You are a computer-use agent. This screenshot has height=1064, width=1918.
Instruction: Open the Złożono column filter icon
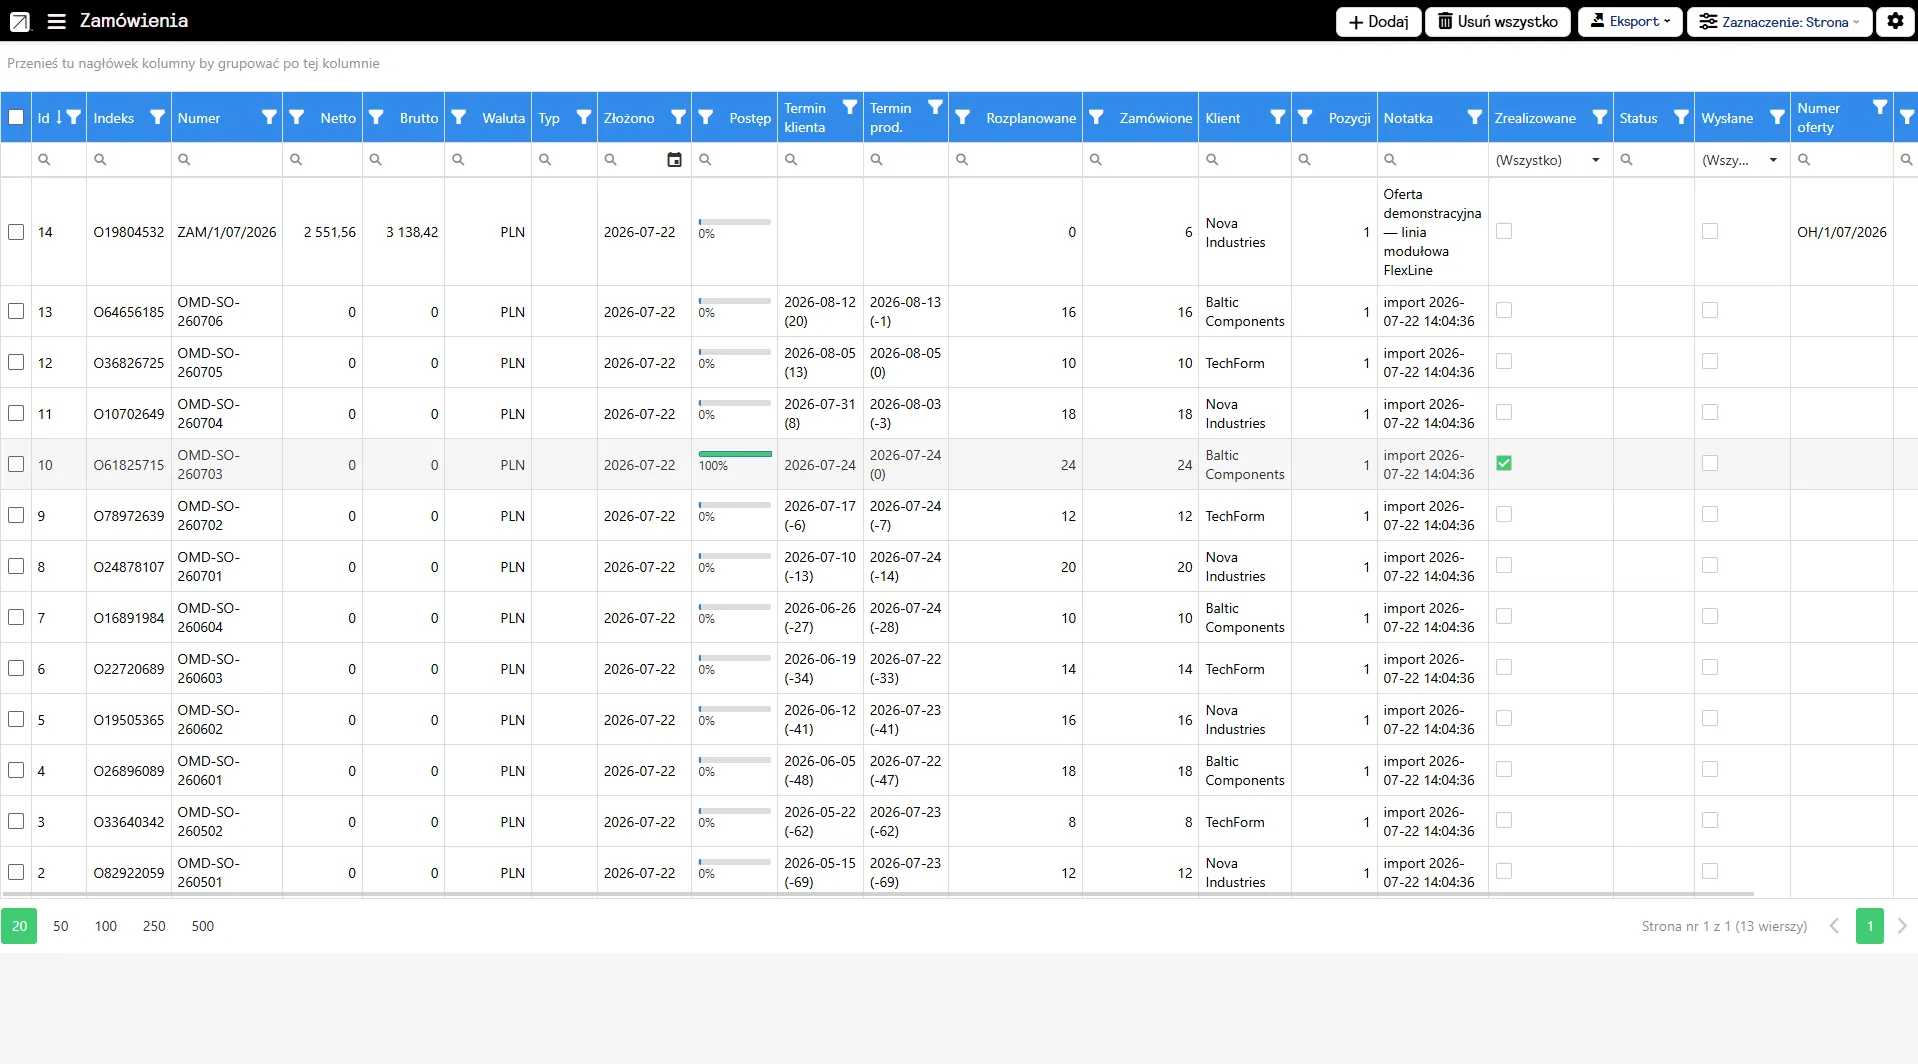tap(678, 117)
